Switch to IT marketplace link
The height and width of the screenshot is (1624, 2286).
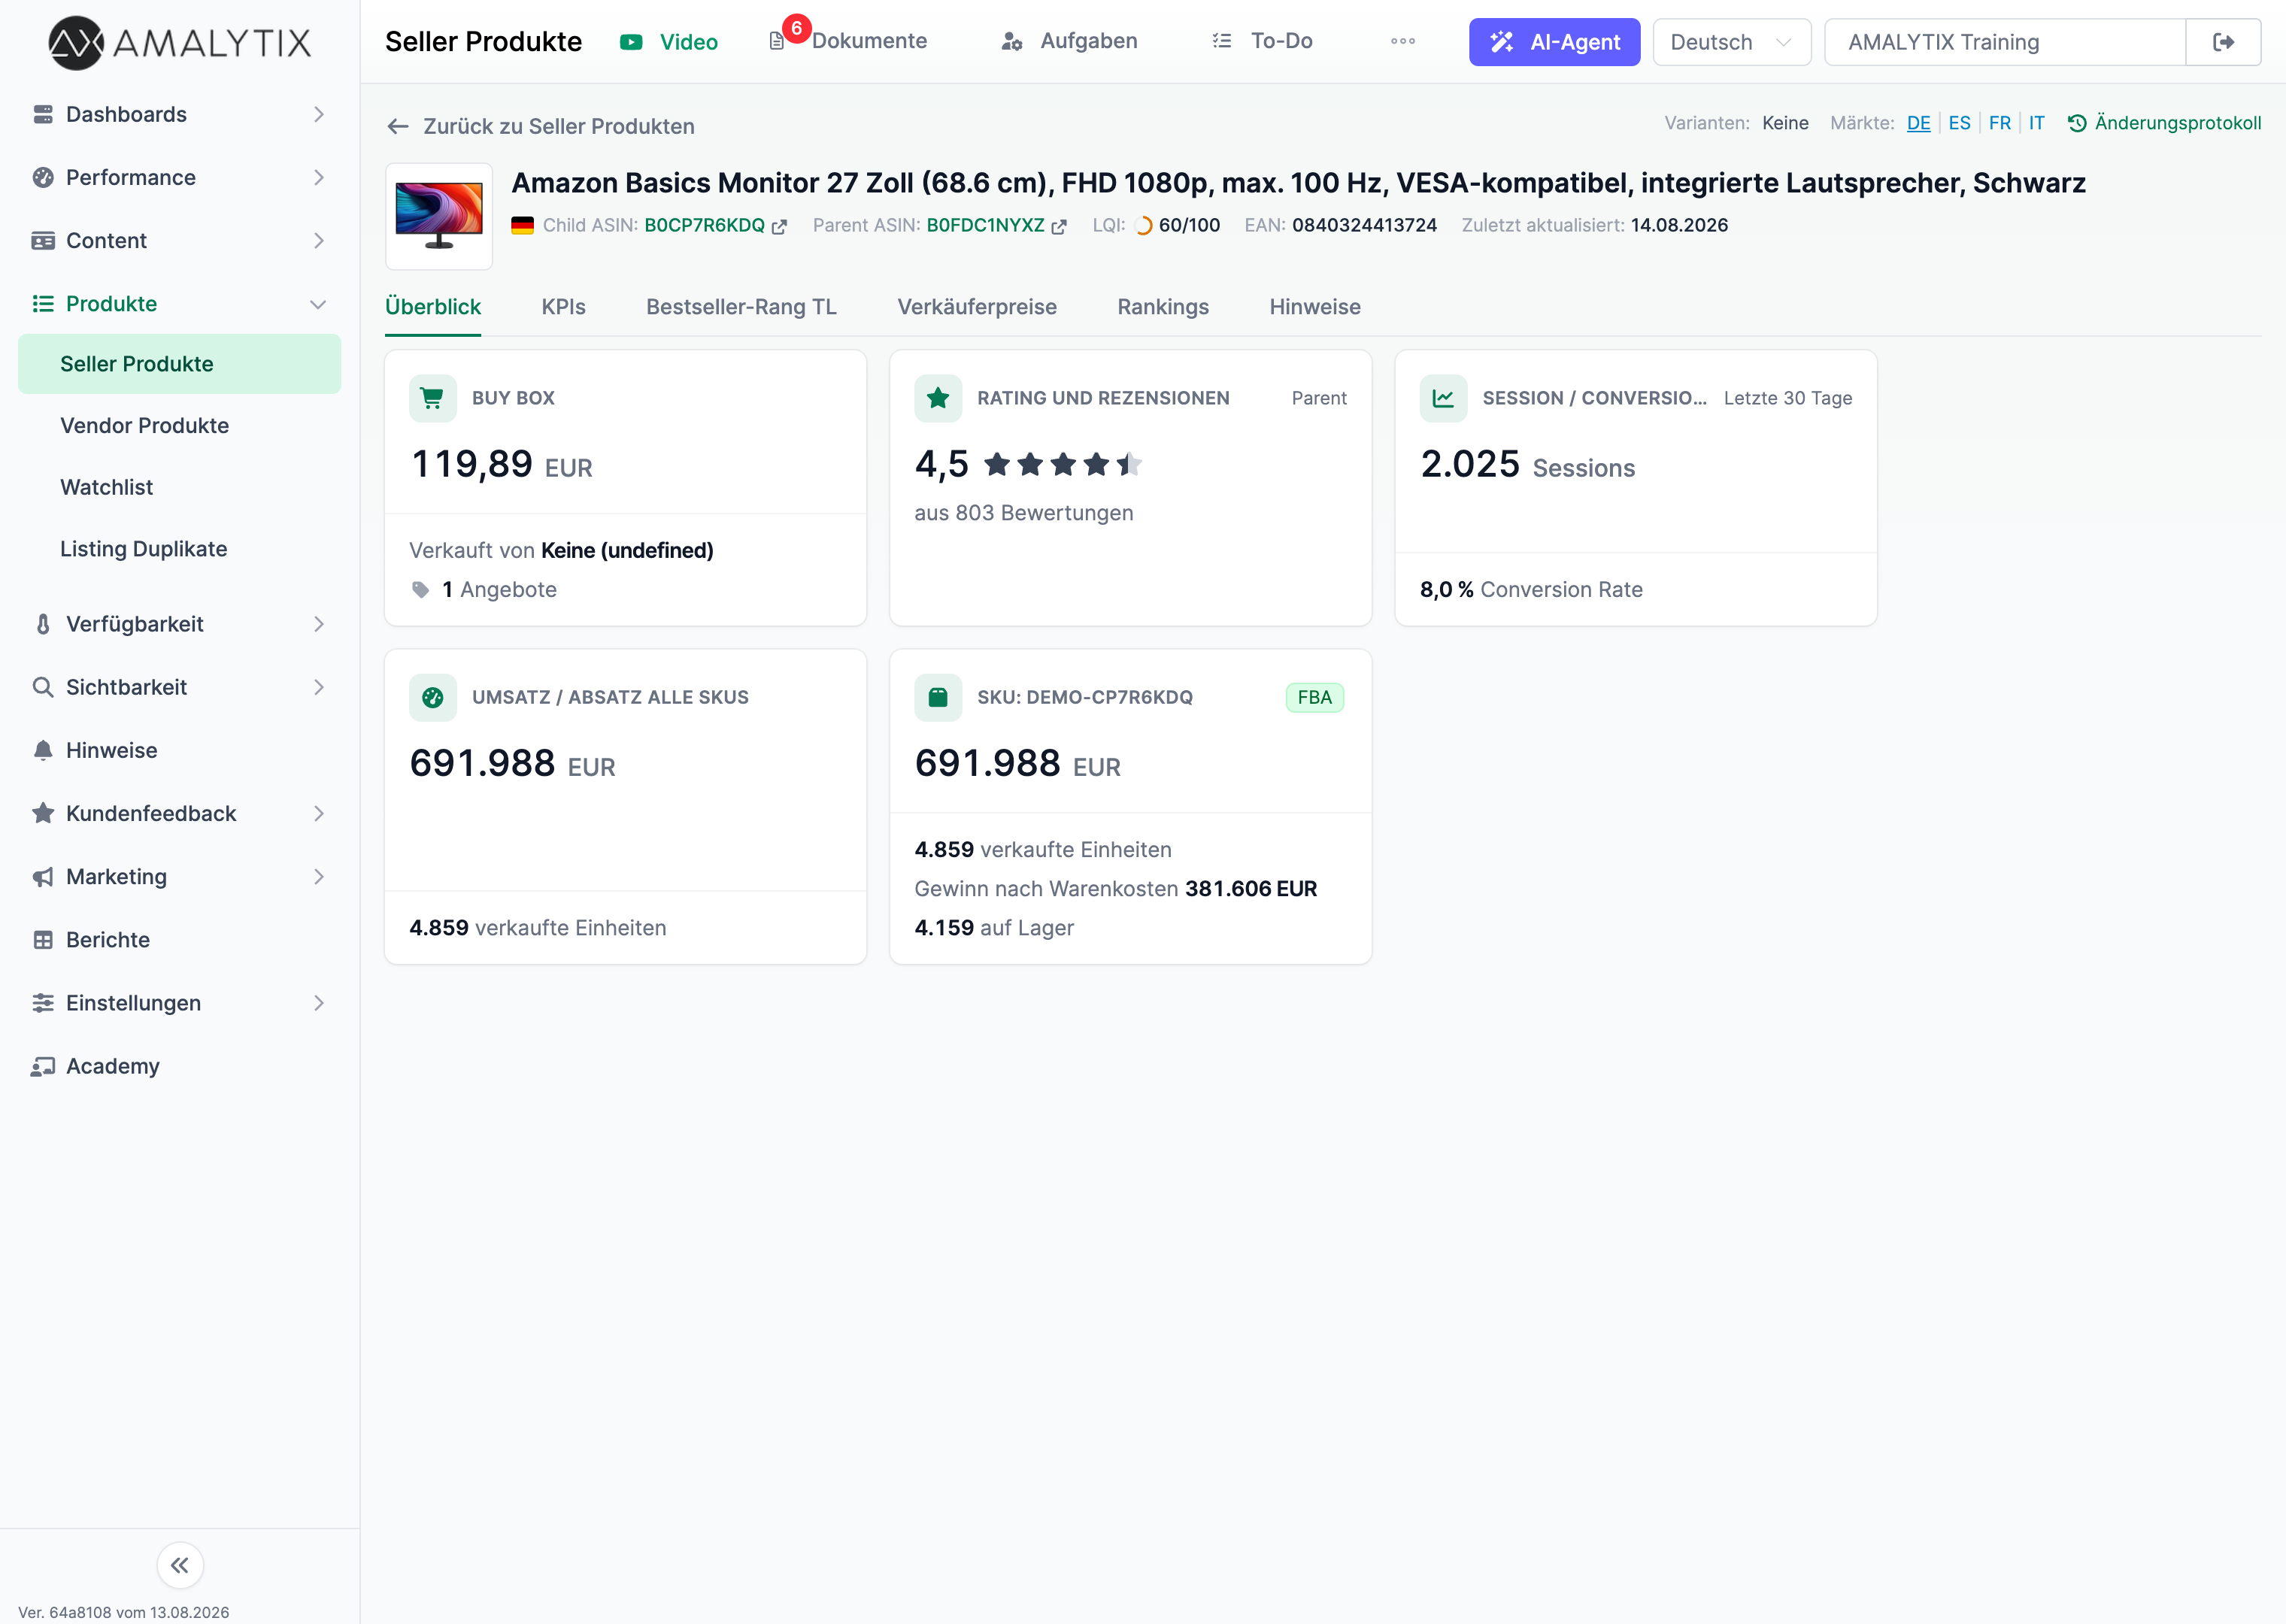tap(2036, 123)
